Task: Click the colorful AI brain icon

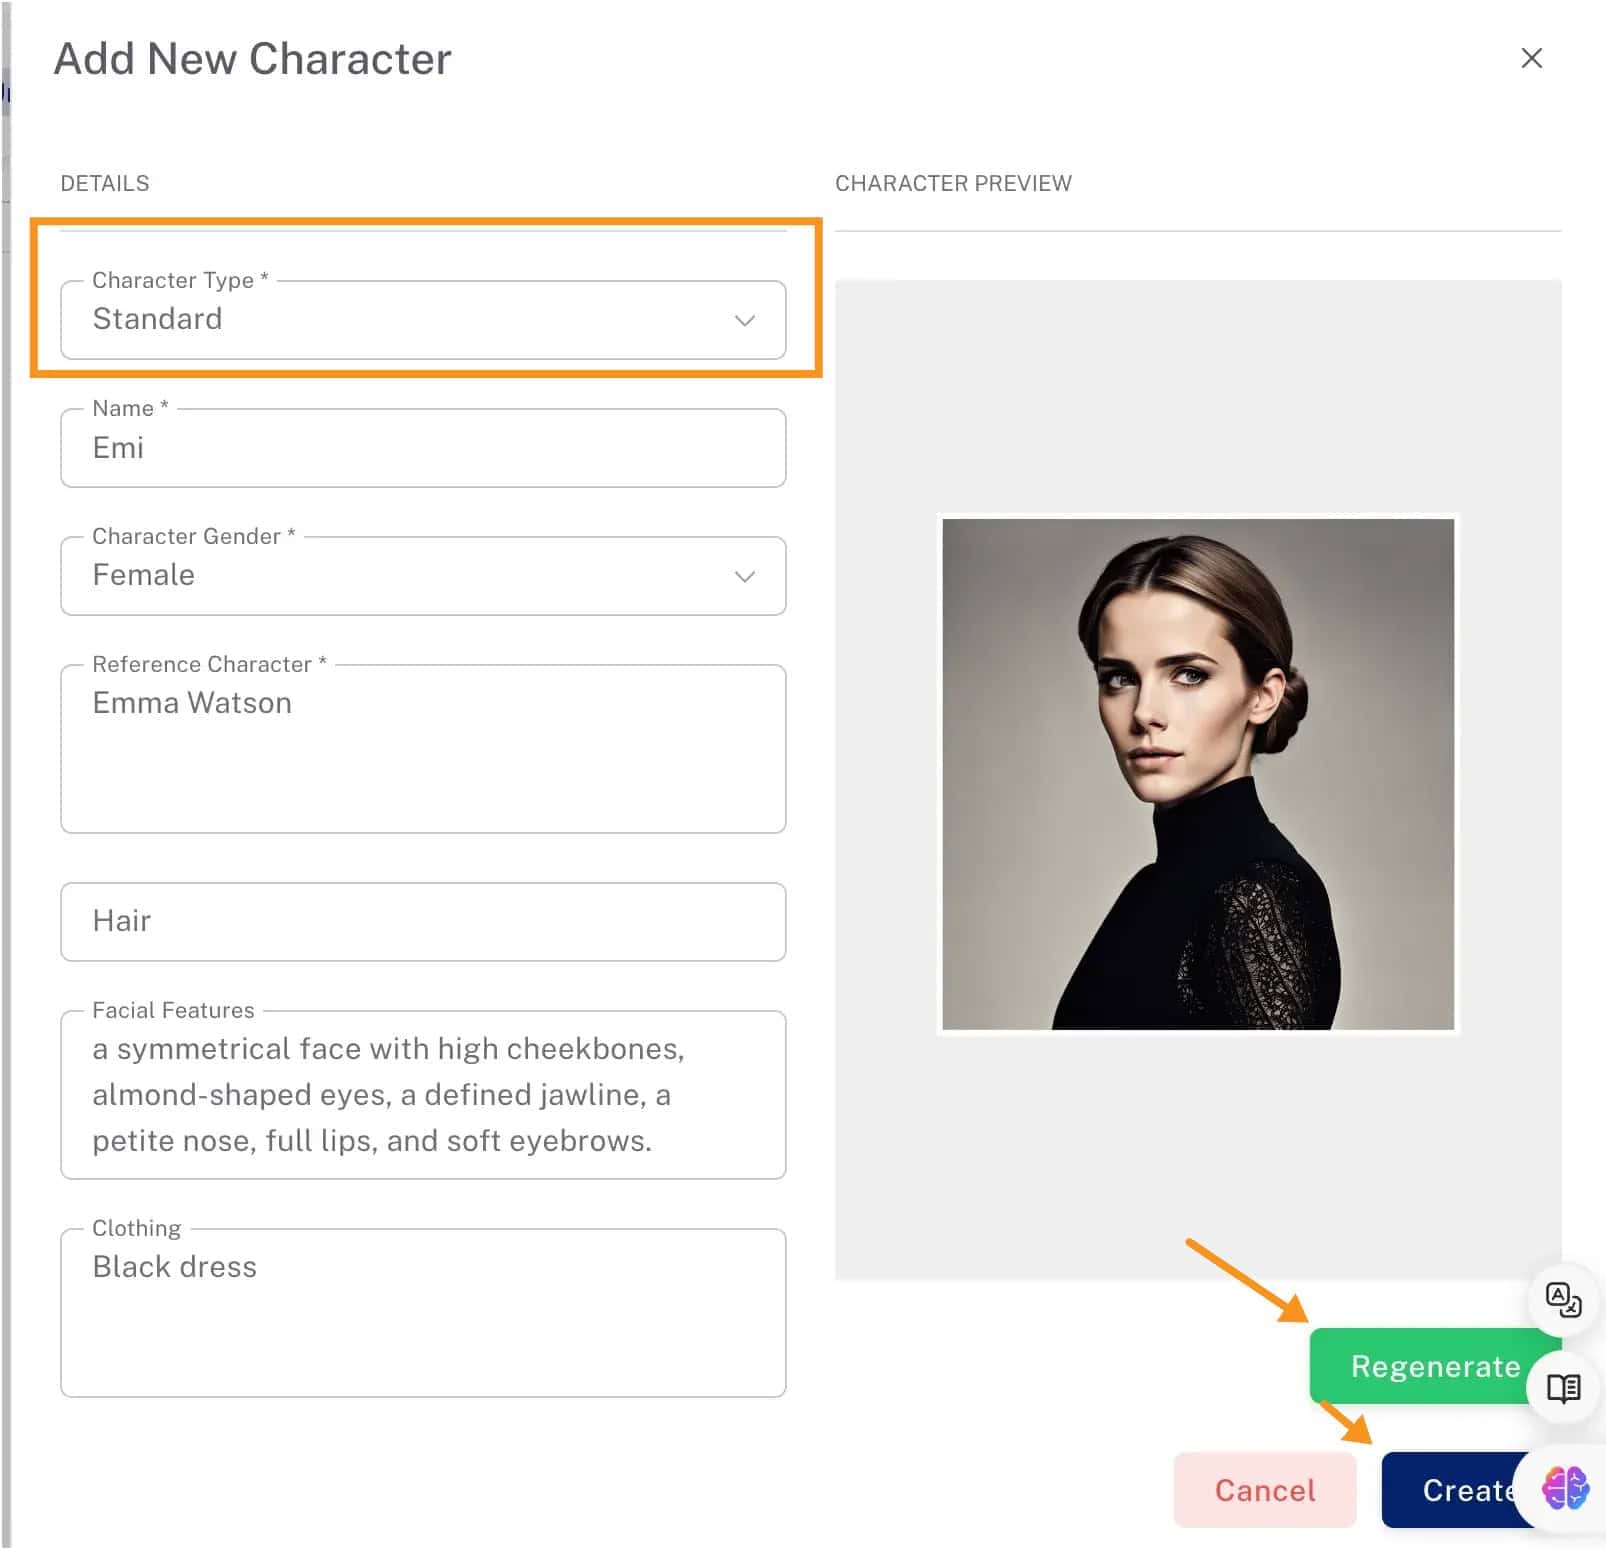Action: click(x=1562, y=1490)
